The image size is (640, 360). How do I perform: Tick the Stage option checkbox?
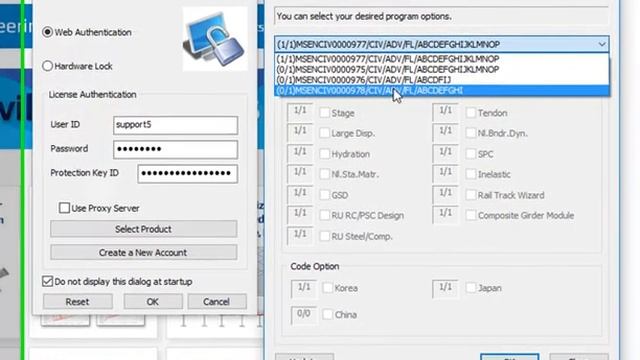(324, 113)
